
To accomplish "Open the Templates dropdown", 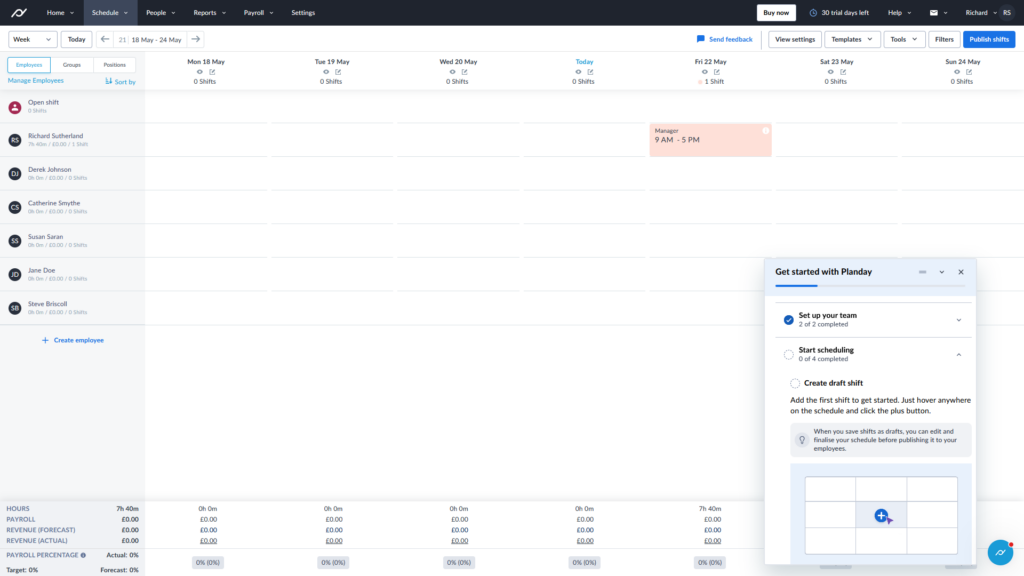I will coord(852,39).
